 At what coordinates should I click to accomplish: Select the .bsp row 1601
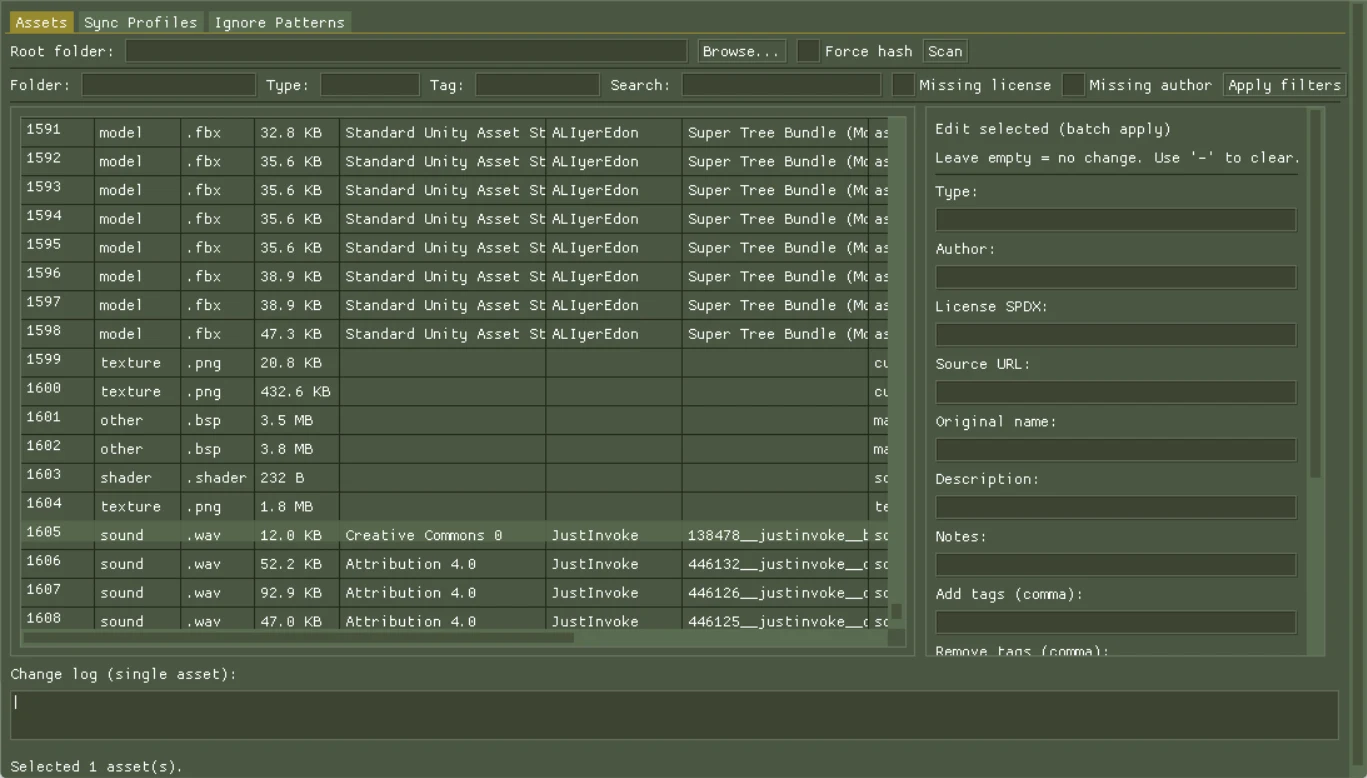[455, 420]
